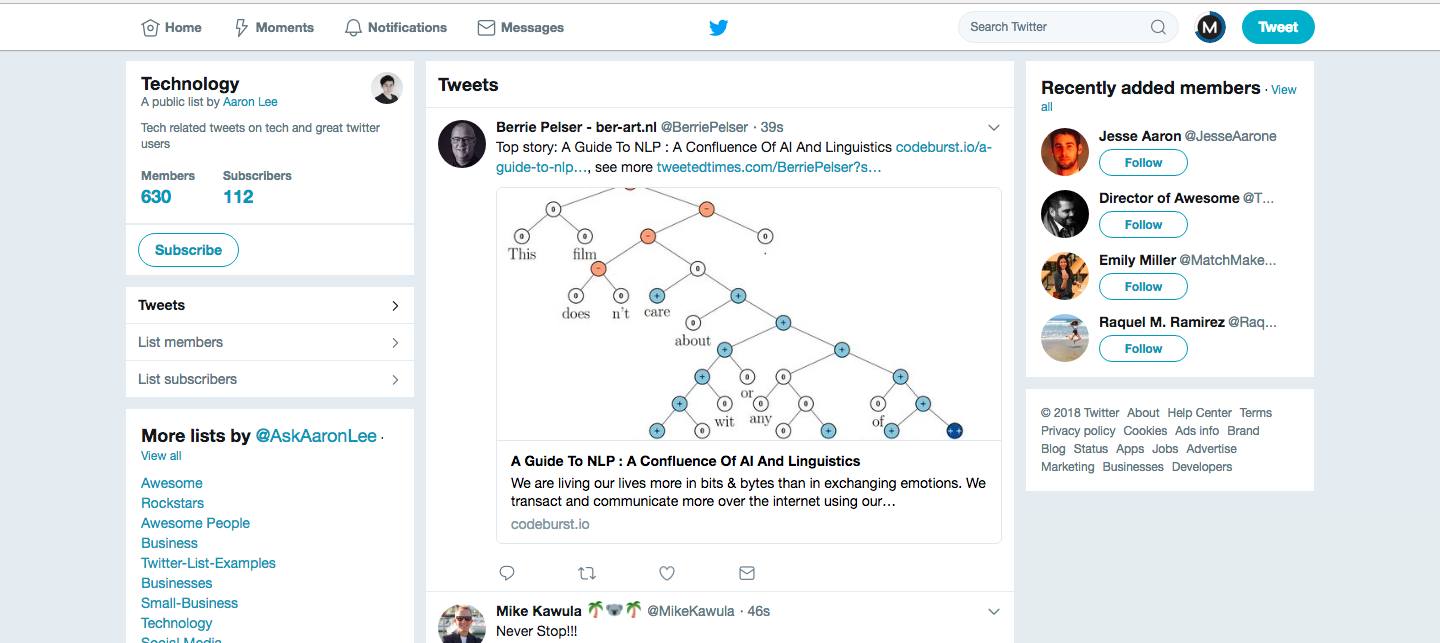Click the search magnifier icon
Image resolution: width=1440 pixels, height=643 pixels.
pyautogui.click(x=1158, y=27)
